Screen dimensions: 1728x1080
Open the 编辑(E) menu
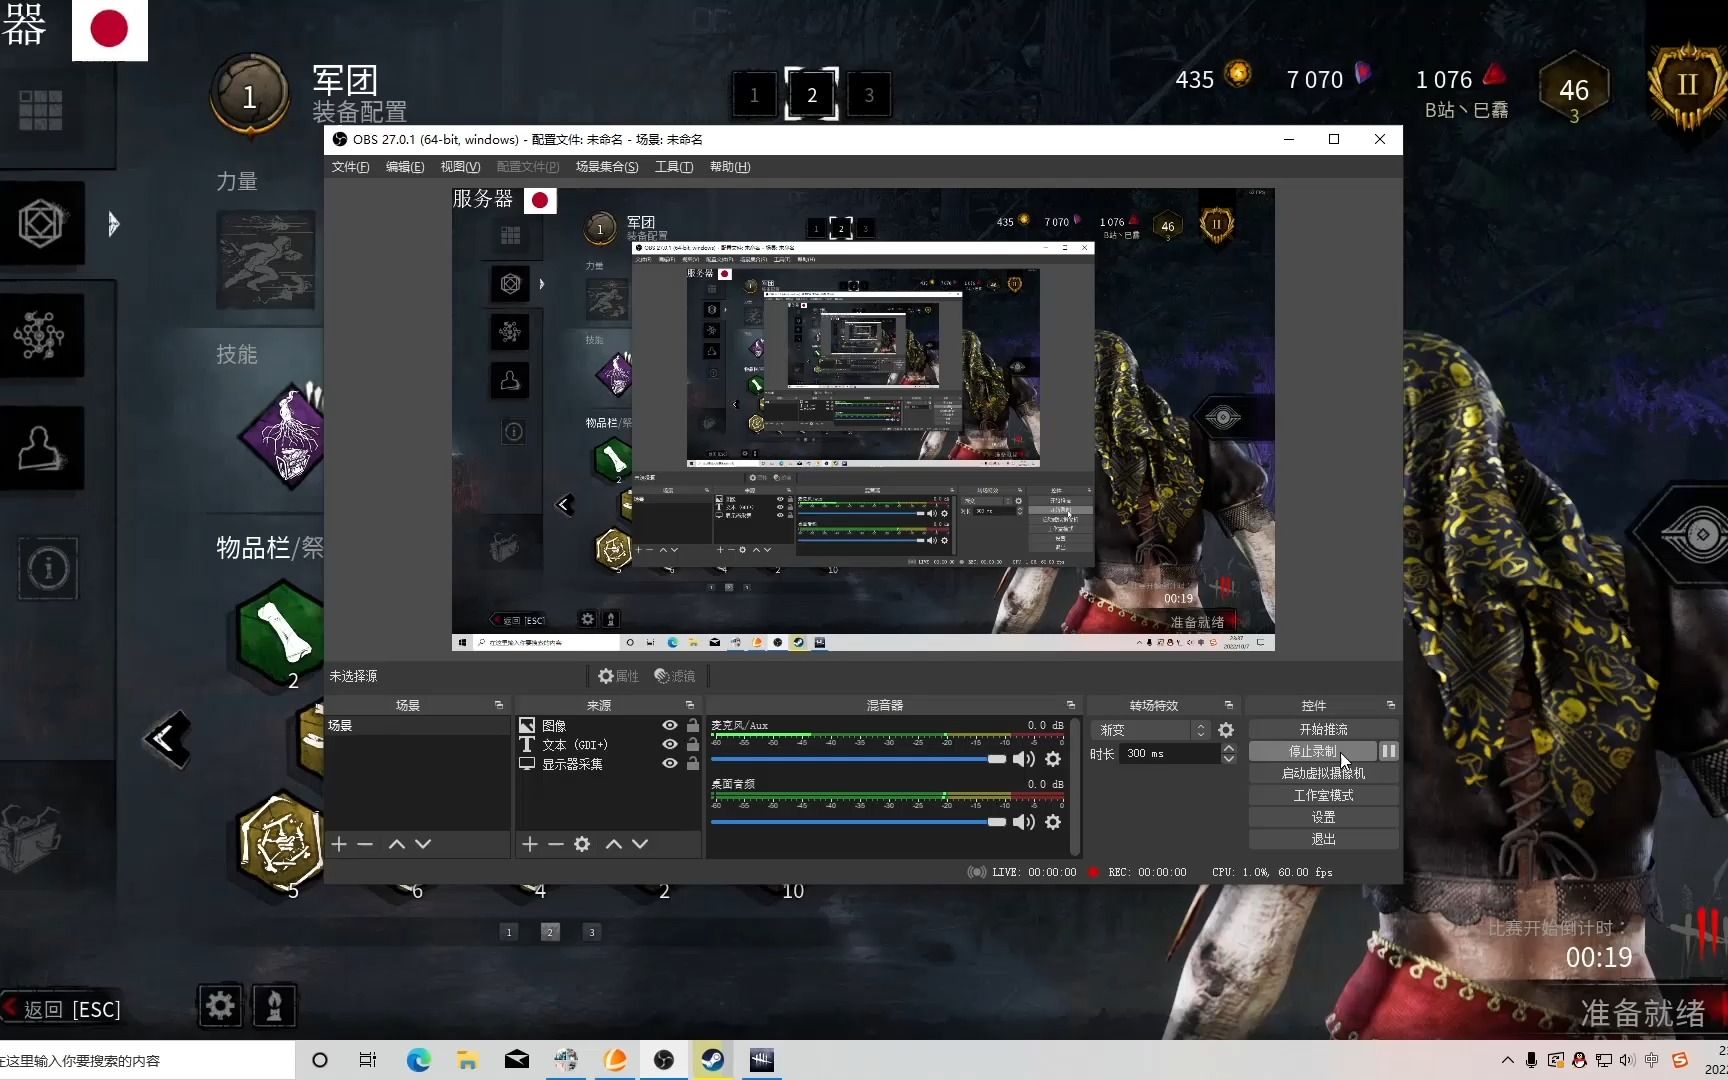tap(405, 167)
